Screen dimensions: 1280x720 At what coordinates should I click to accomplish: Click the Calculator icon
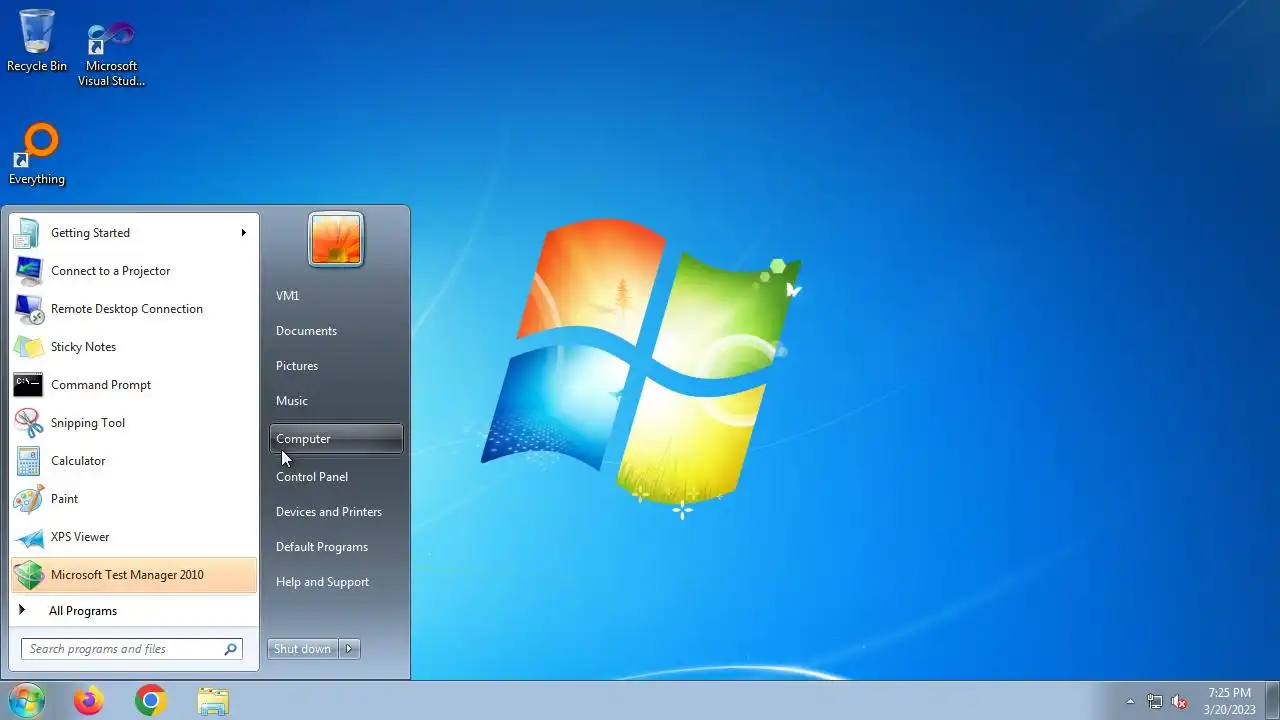click(28, 461)
